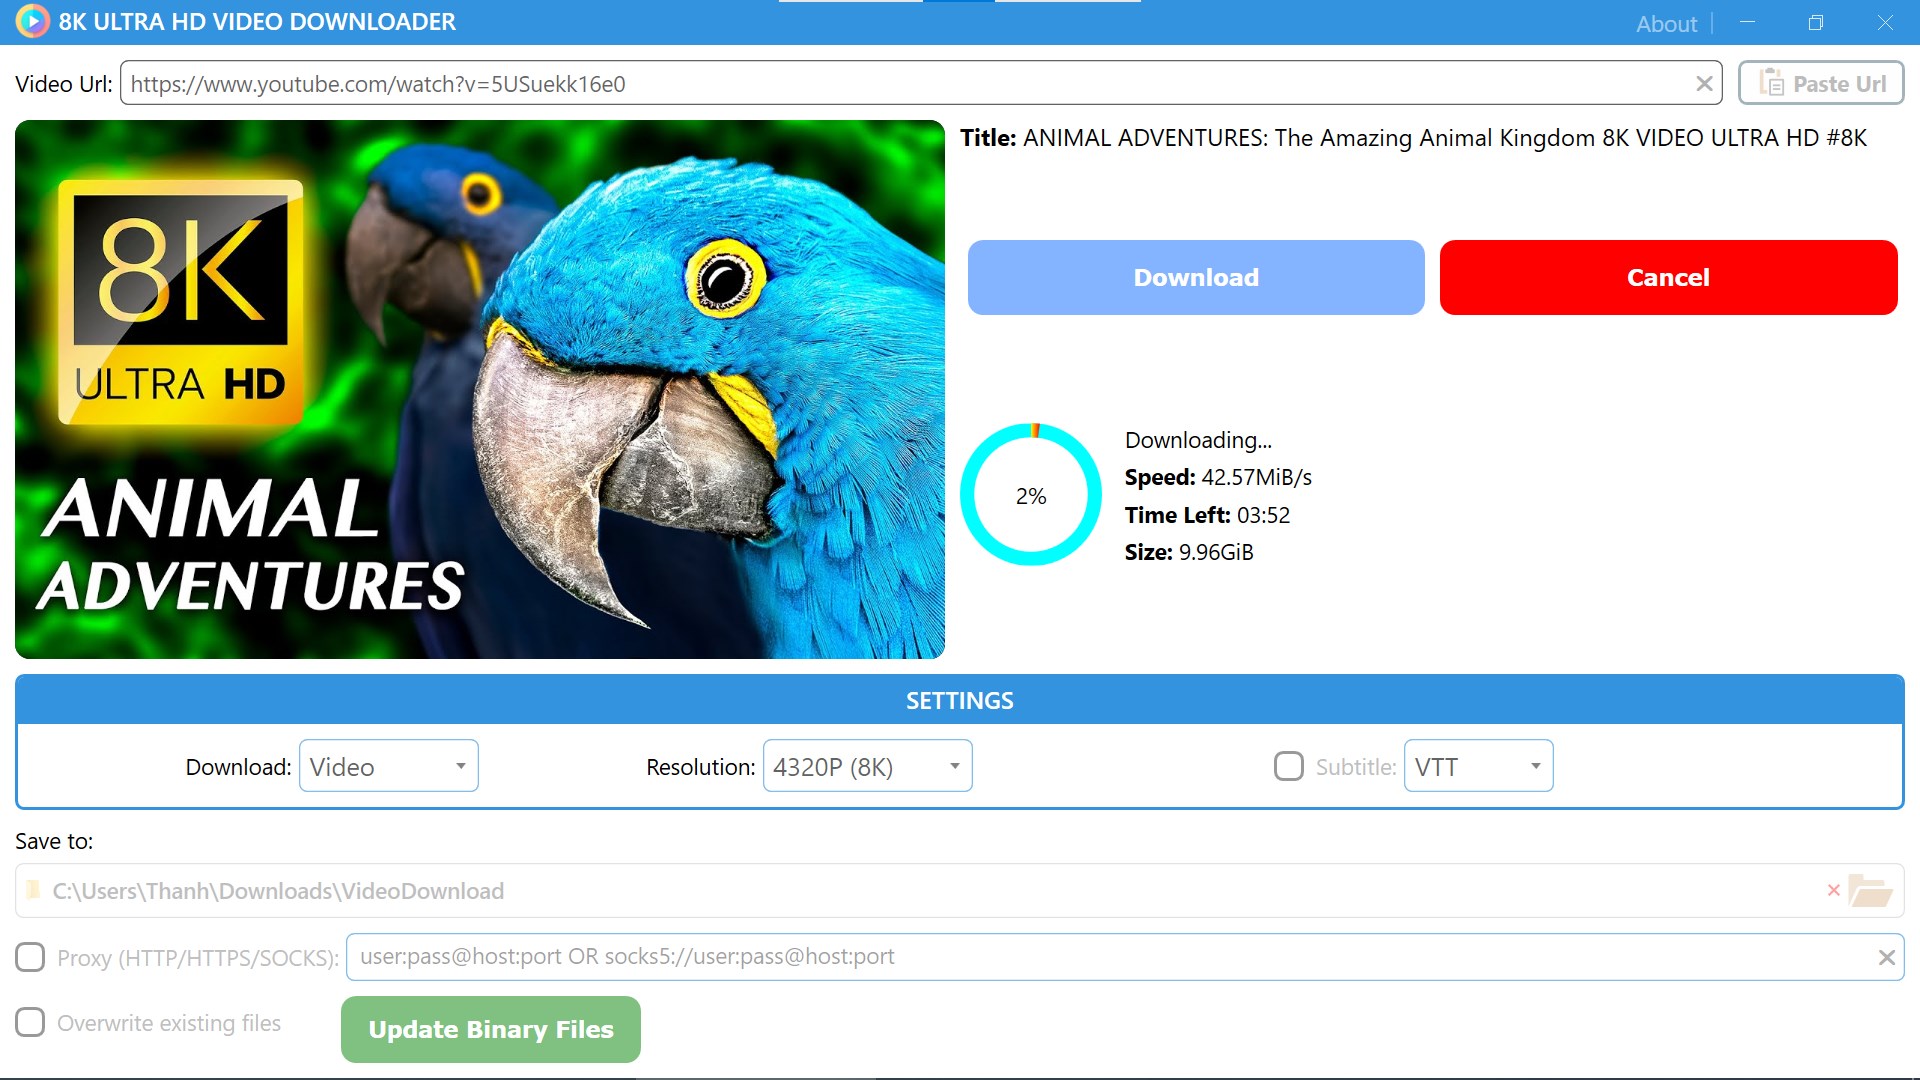Viewport: 1920px width, 1080px height.
Task: Open the Subtitle format VTT dropdown
Action: tap(1477, 766)
